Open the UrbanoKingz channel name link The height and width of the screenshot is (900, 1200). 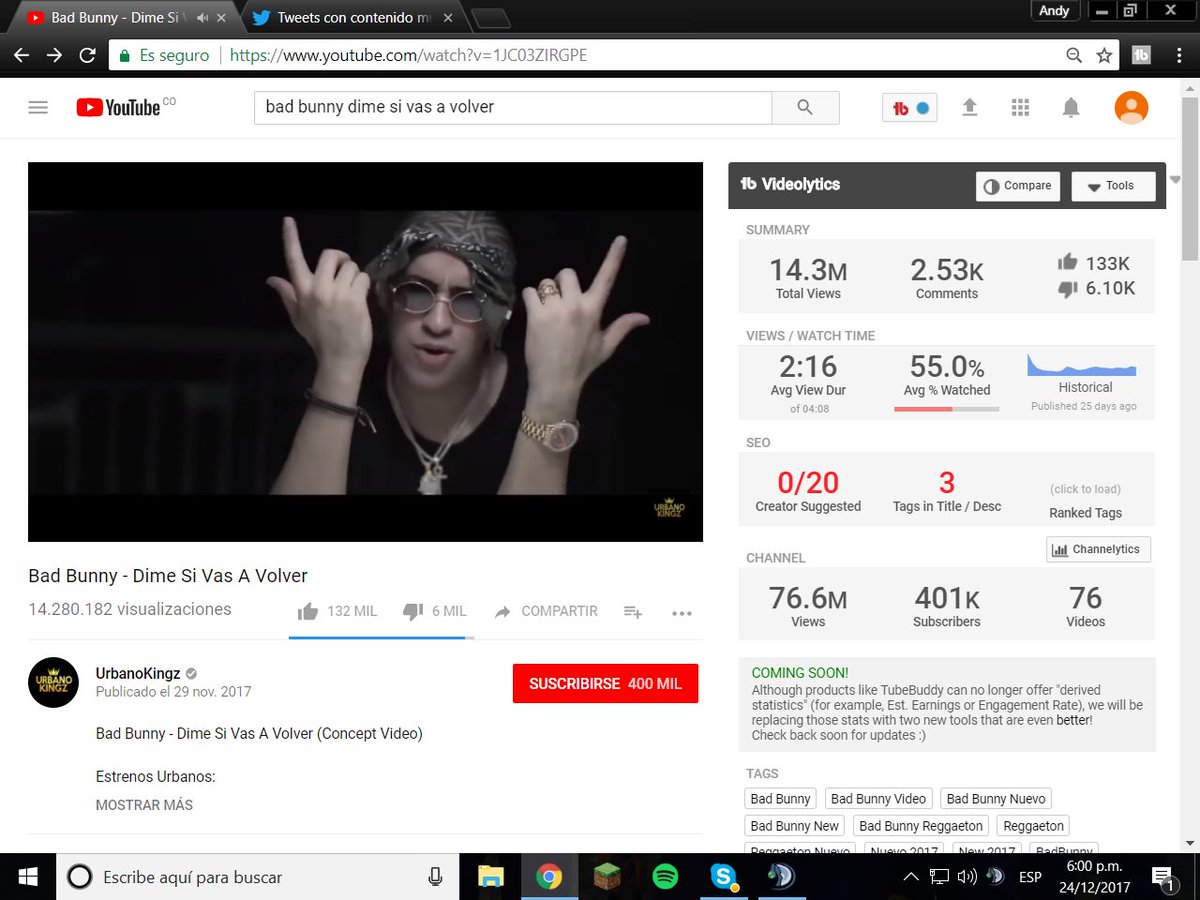click(x=137, y=673)
